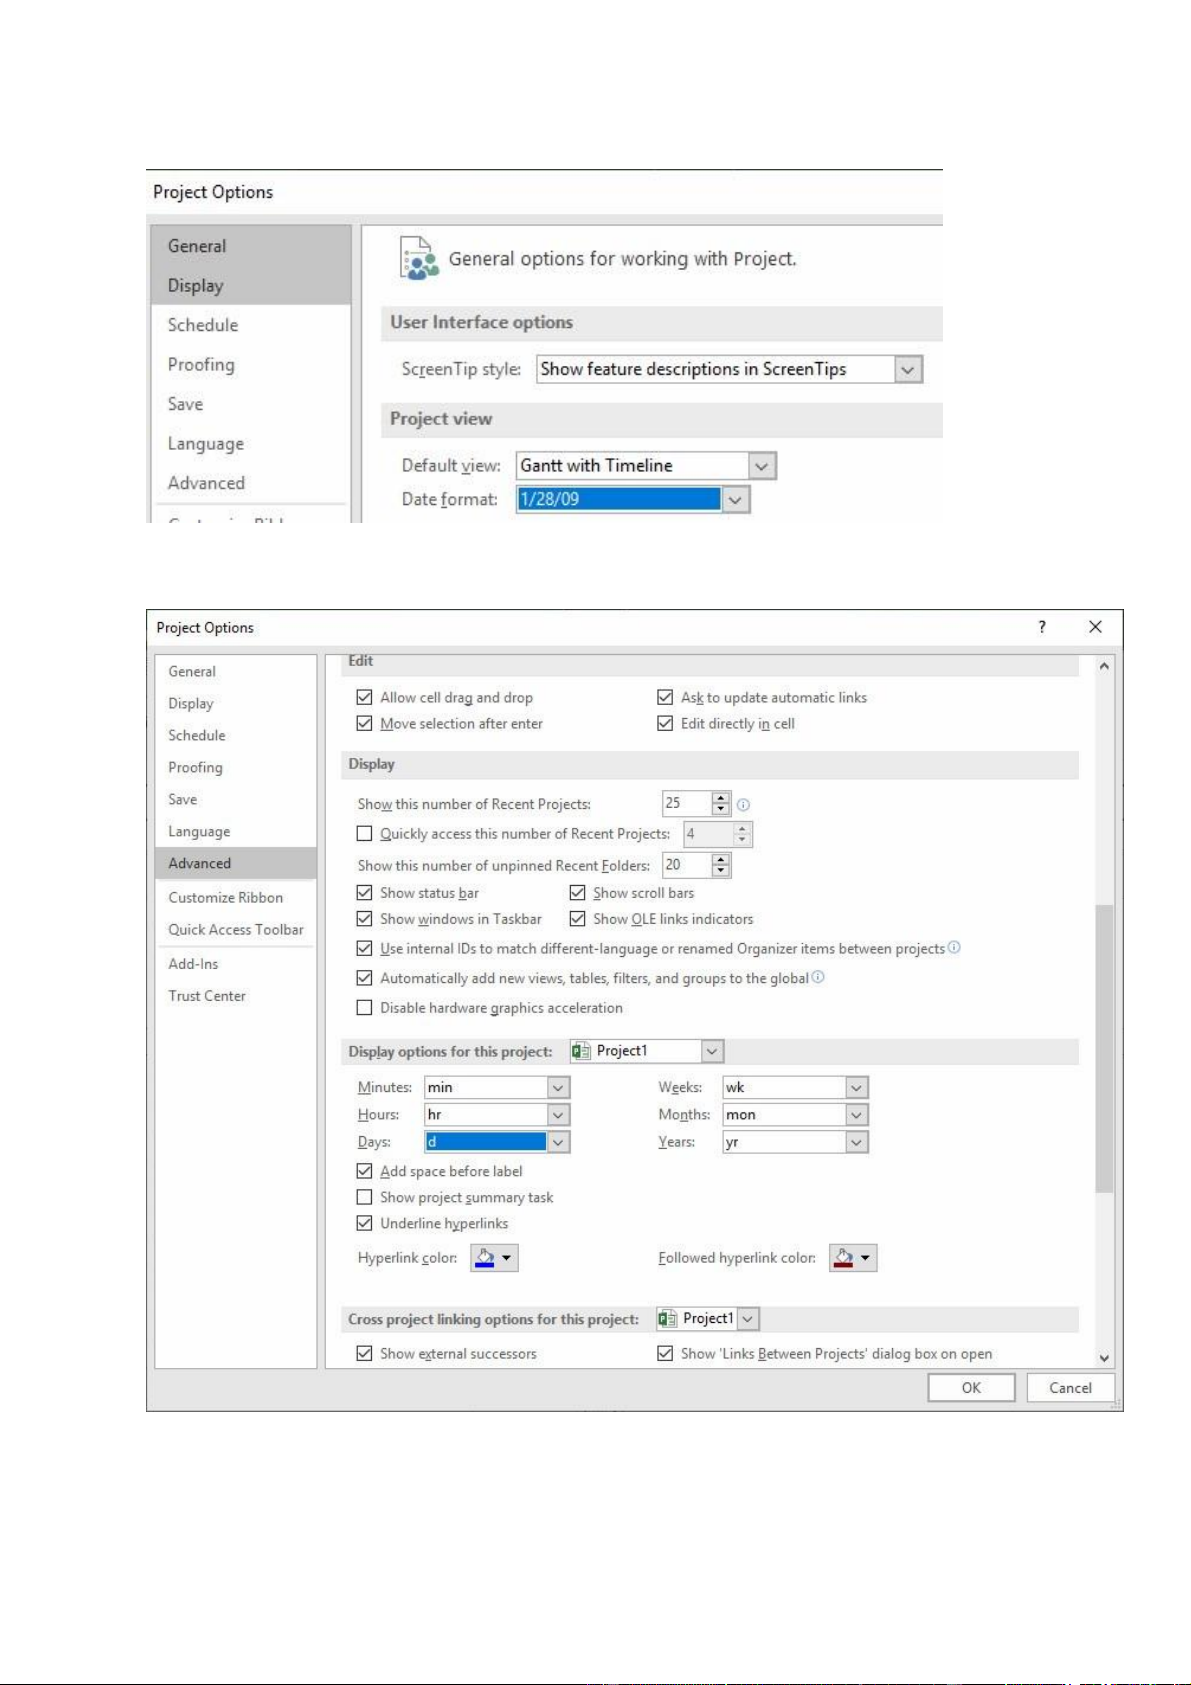The height and width of the screenshot is (1685, 1191).
Task: Open Language category in the Advanced-options dialog
Action: pos(236,831)
